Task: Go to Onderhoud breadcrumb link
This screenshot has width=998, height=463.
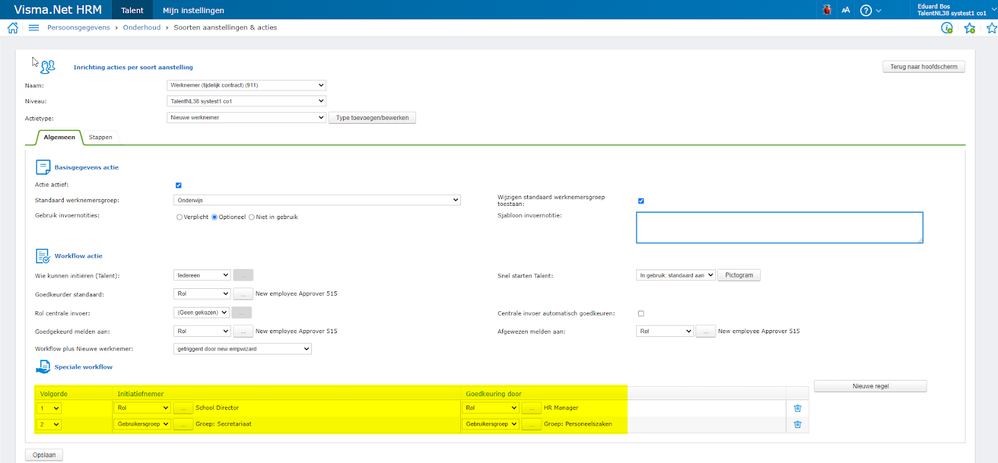Action: click(141, 28)
